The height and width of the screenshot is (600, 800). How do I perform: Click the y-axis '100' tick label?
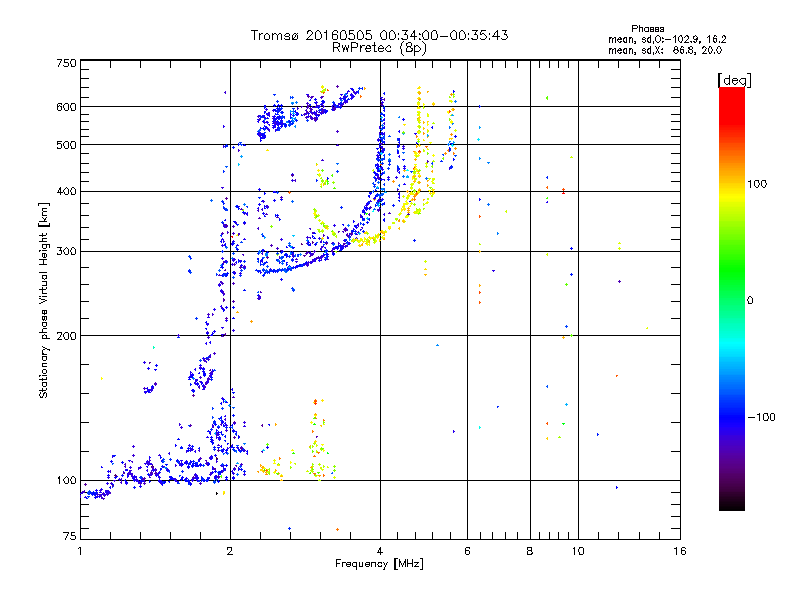pyautogui.click(x=66, y=481)
